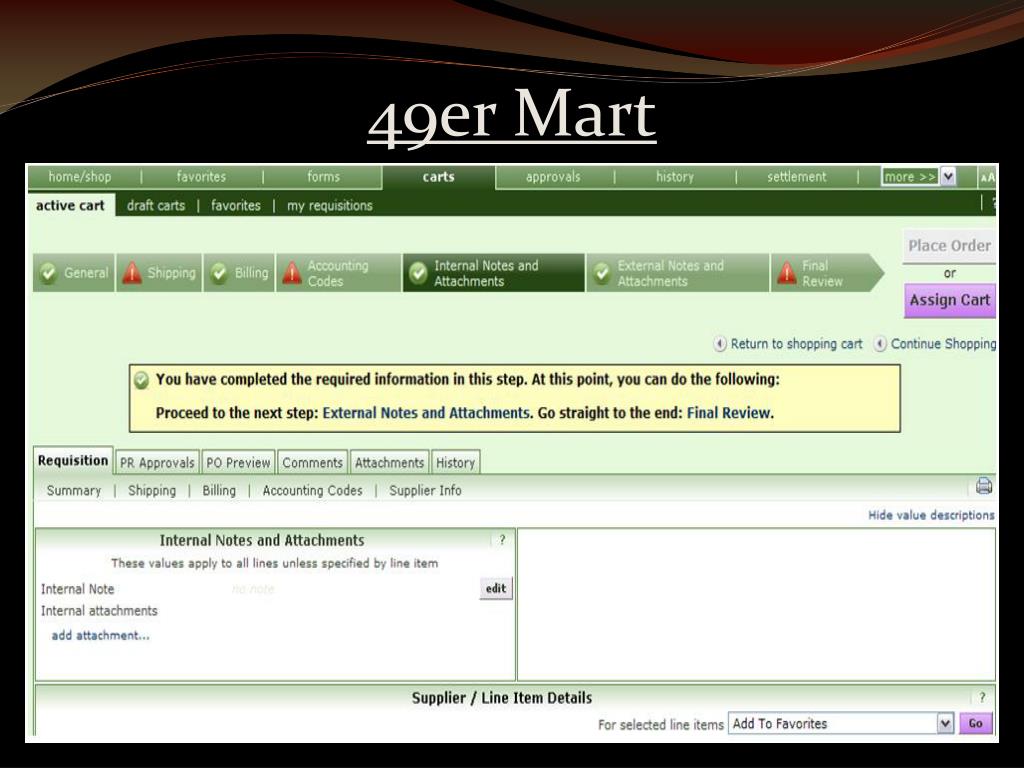Go to Billing section link under Requisition
This screenshot has height=768, width=1024.
(x=219, y=490)
